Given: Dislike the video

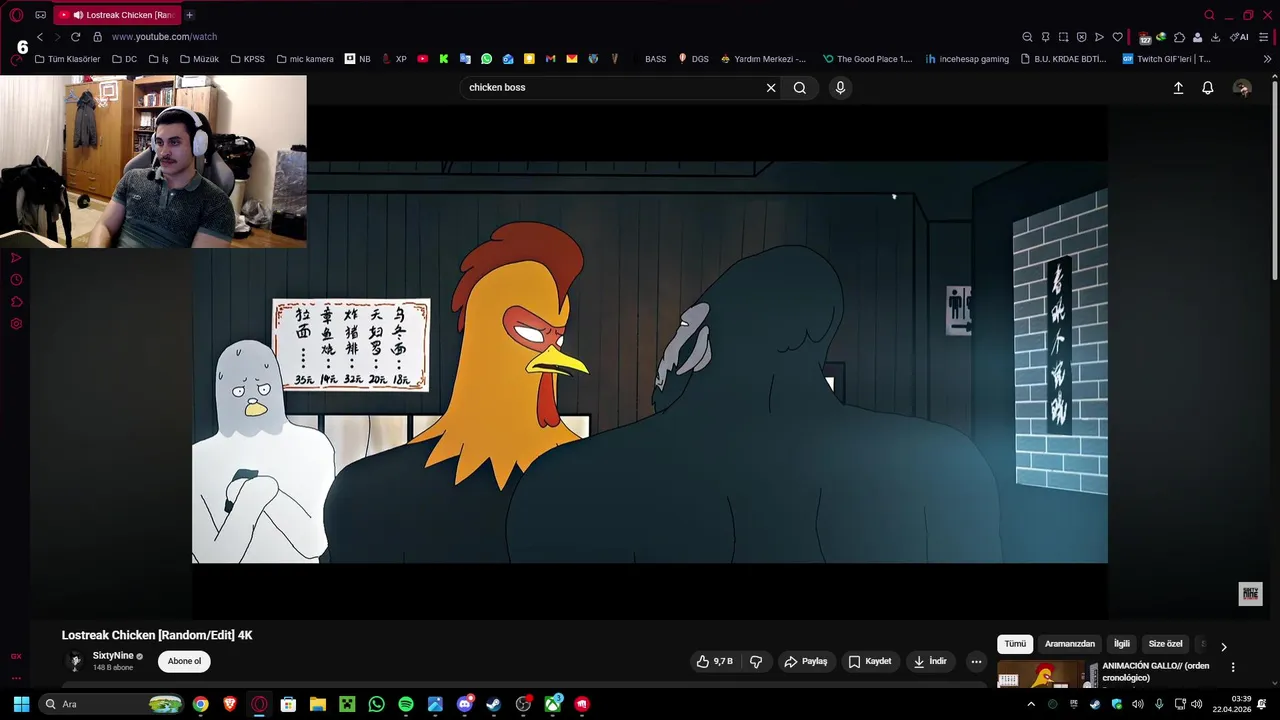Looking at the screenshot, I should coord(756,661).
